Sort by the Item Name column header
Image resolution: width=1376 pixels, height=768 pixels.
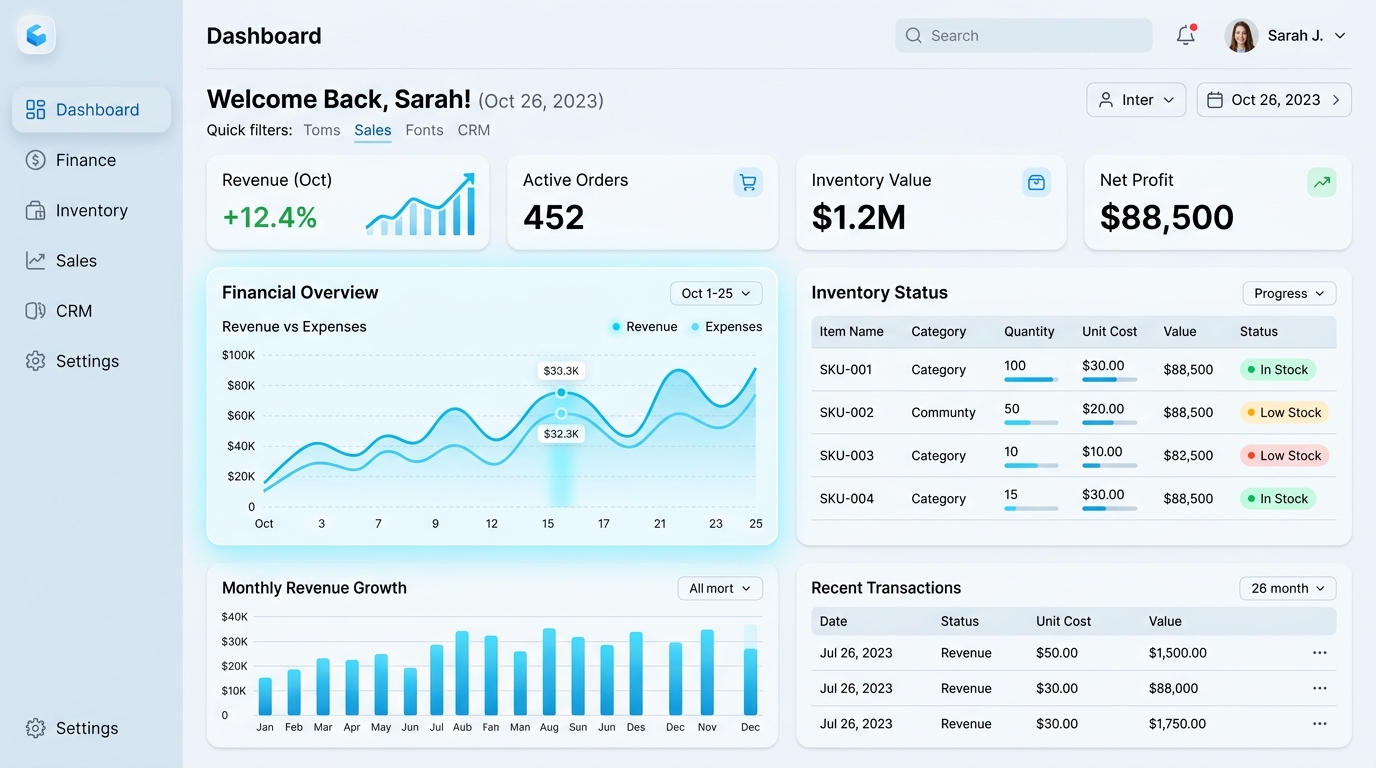click(851, 331)
